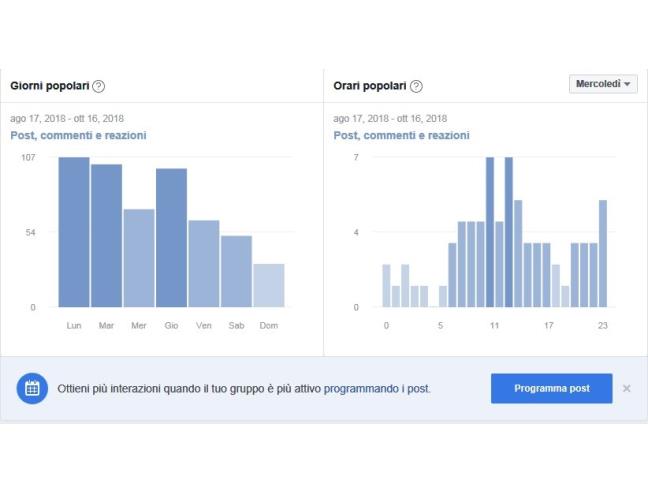
Task: Open the 'programmando i post' link
Action: pos(377,388)
